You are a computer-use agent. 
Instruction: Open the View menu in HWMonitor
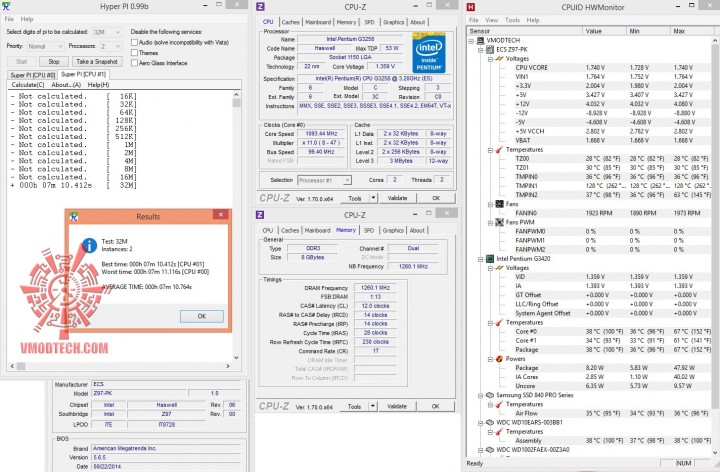[x=491, y=20]
